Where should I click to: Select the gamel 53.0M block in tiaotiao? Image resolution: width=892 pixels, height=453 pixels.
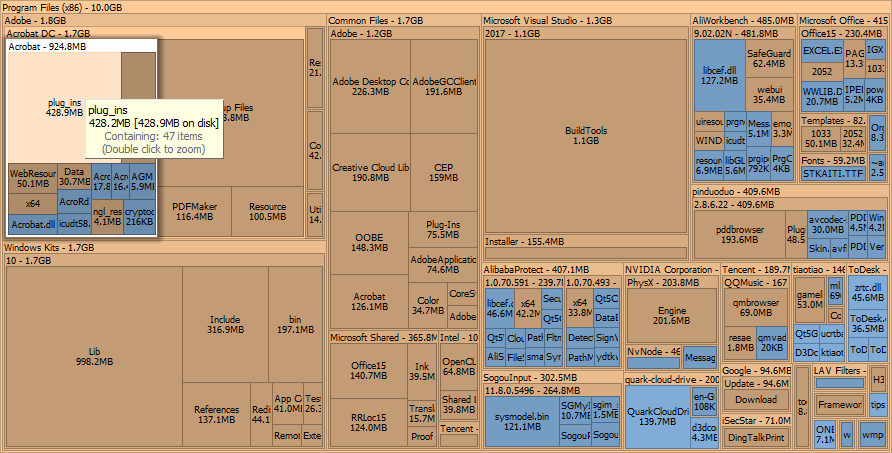tap(810, 299)
